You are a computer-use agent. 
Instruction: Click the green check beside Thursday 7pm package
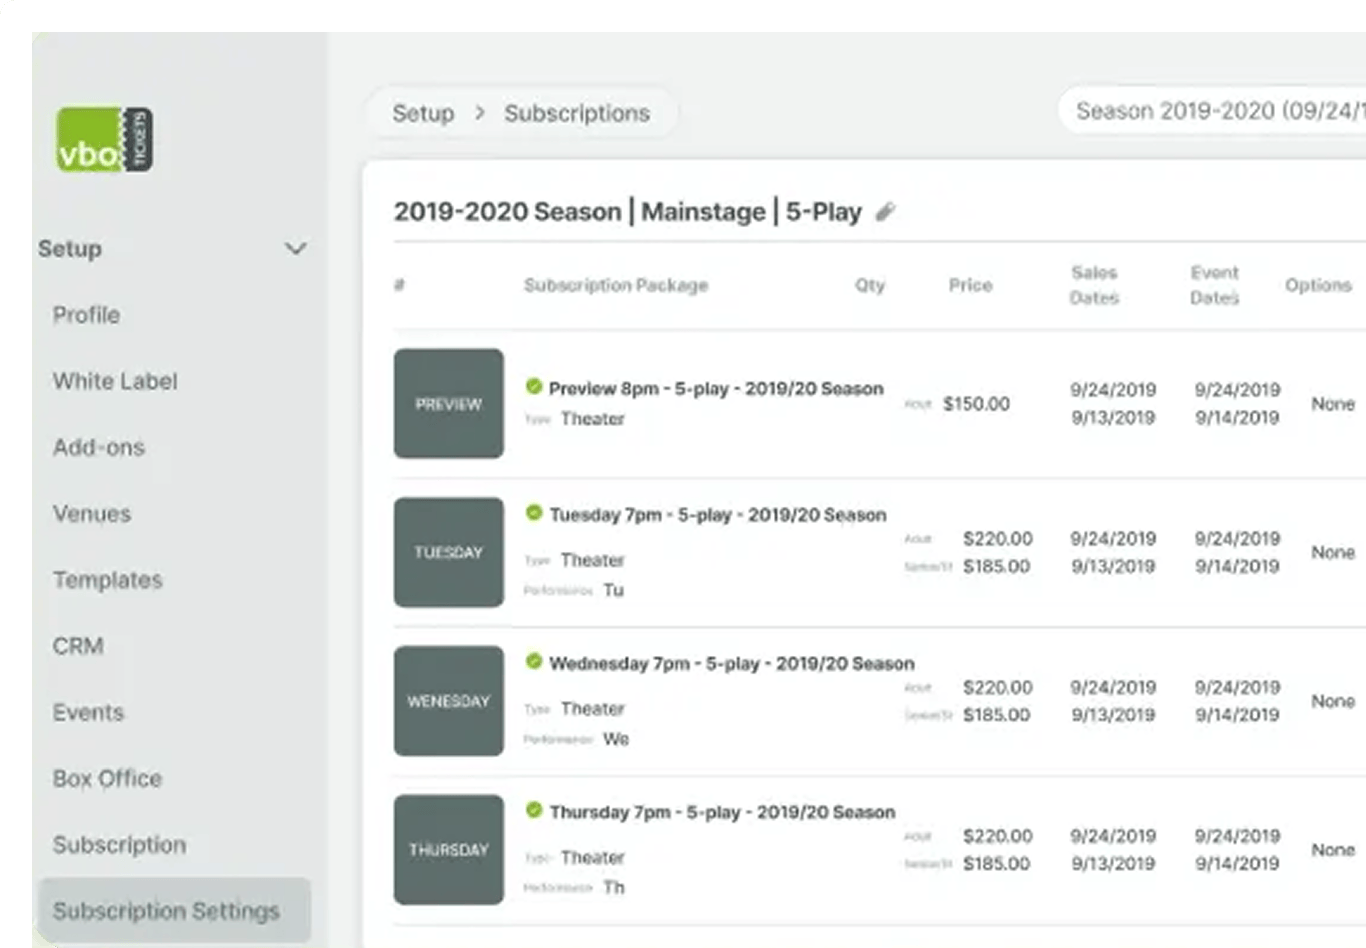click(534, 810)
